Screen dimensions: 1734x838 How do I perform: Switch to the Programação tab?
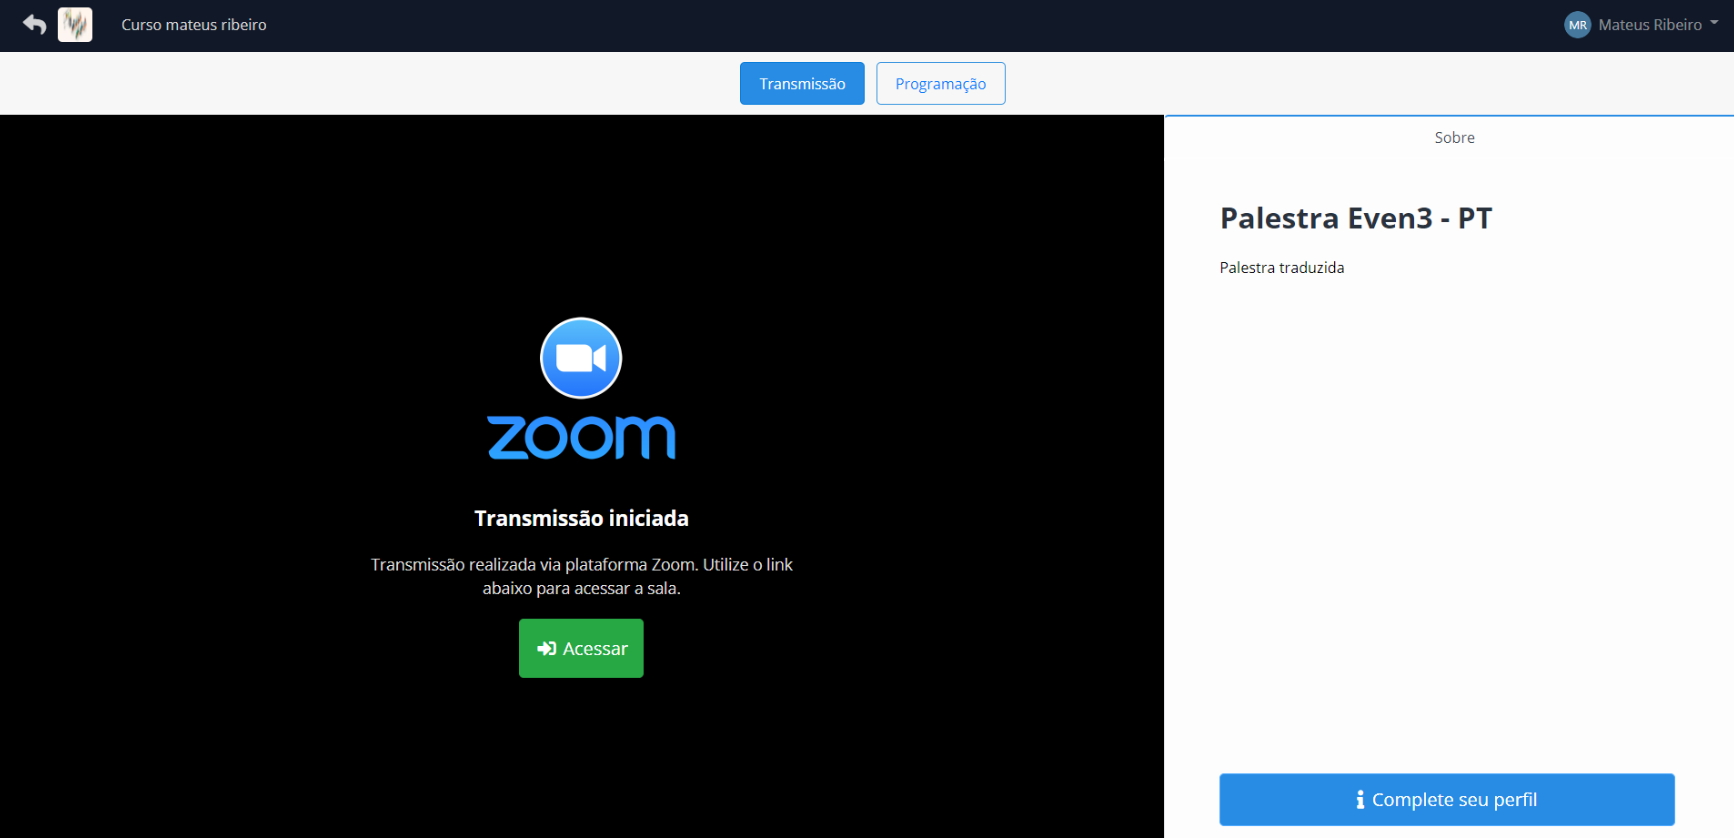940,83
